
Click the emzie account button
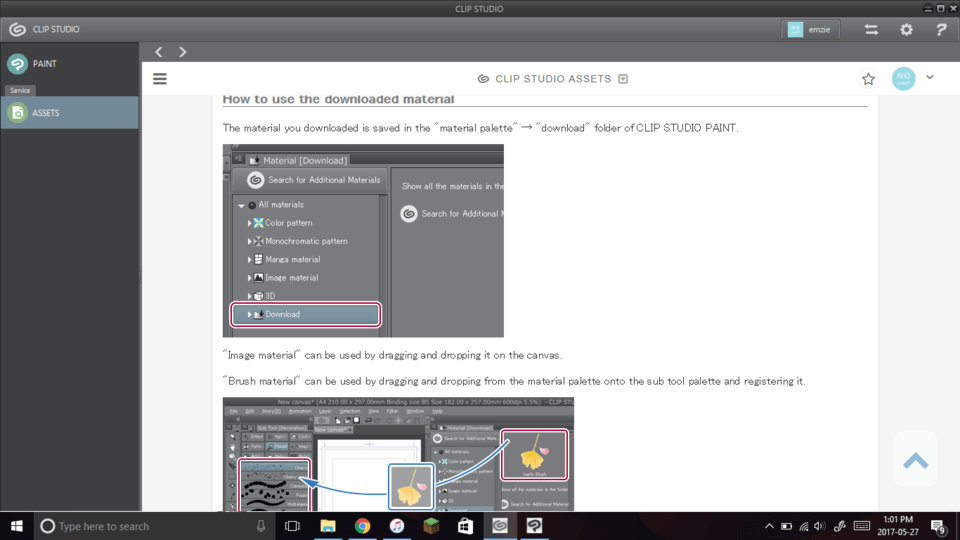(x=811, y=29)
